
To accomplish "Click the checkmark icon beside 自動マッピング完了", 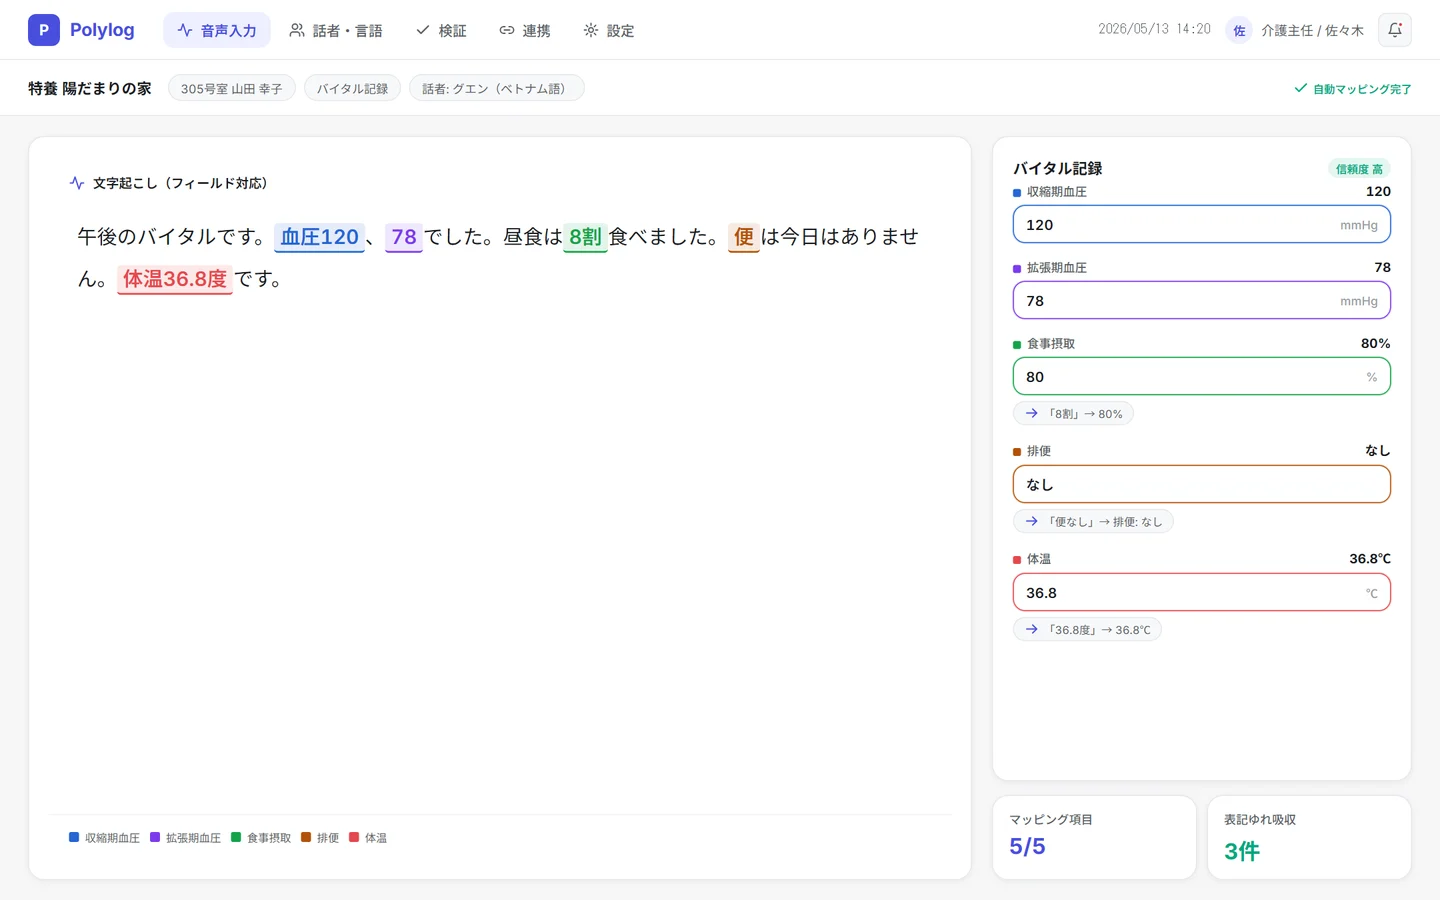I will point(1301,88).
